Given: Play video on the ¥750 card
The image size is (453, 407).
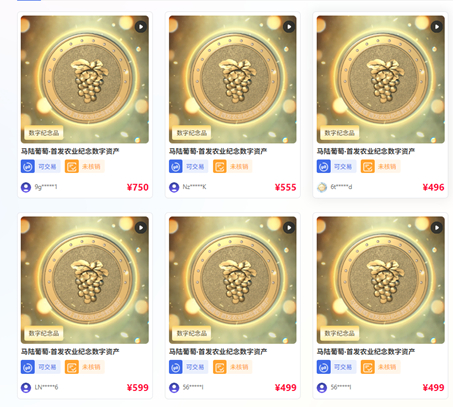Looking at the screenshot, I should [x=141, y=27].
